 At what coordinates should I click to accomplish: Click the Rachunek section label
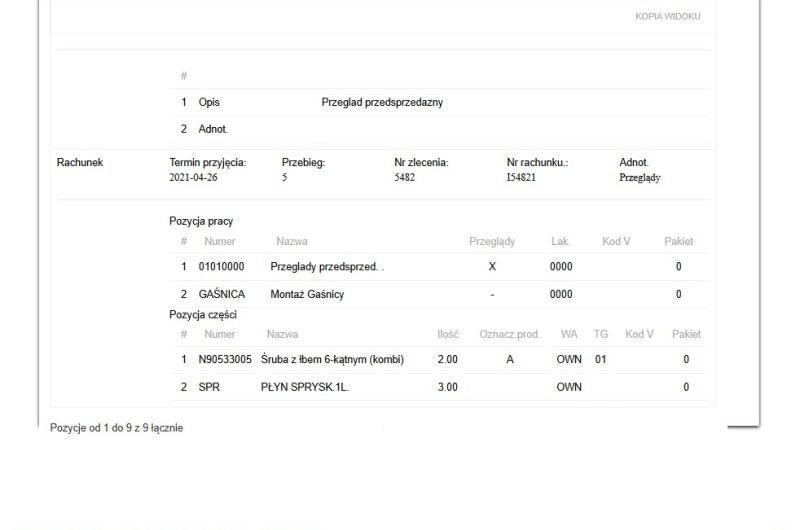click(x=80, y=162)
